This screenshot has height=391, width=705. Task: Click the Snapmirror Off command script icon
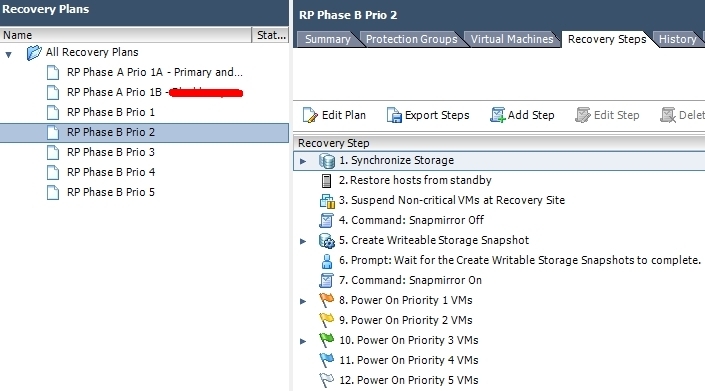coord(326,220)
